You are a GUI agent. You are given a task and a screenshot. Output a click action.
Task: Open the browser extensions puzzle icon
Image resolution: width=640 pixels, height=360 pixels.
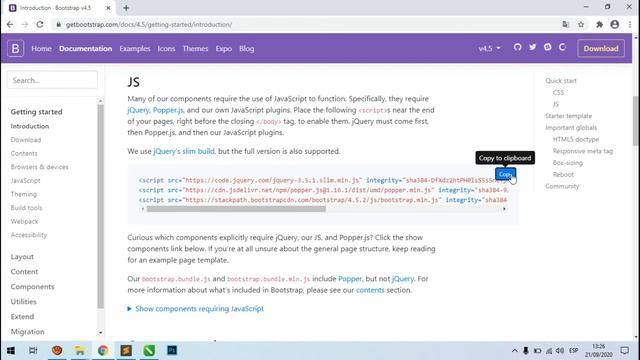pos(599,24)
